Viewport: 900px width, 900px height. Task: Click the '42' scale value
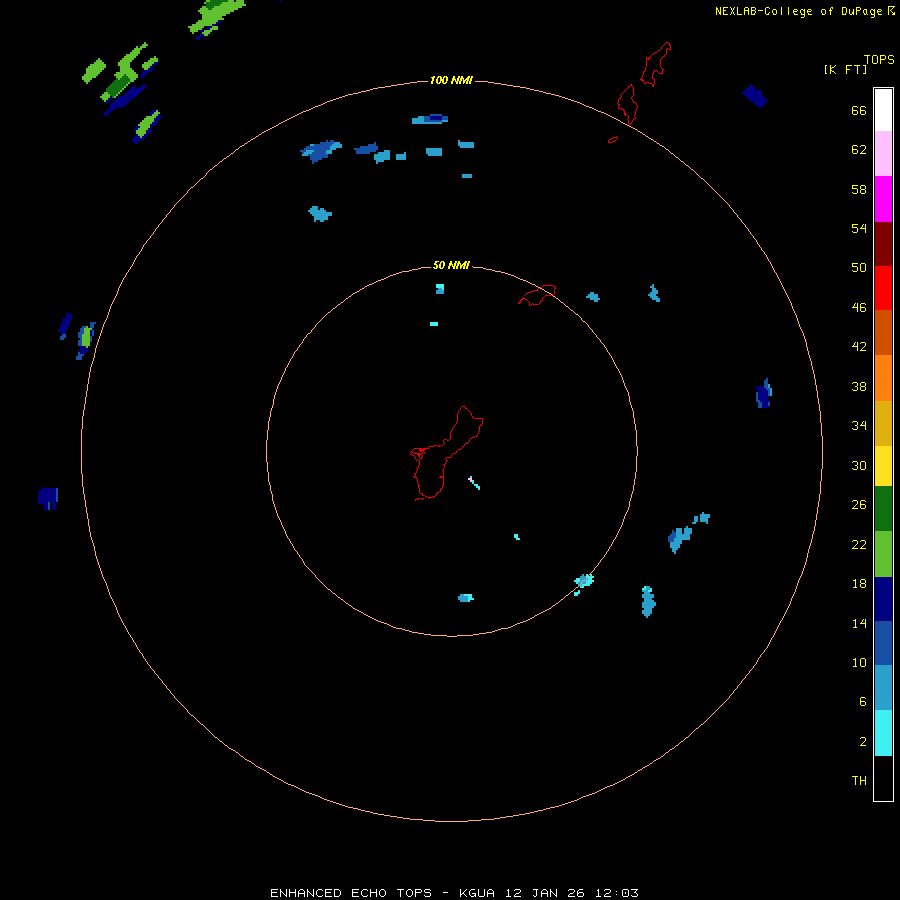pos(859,347)
